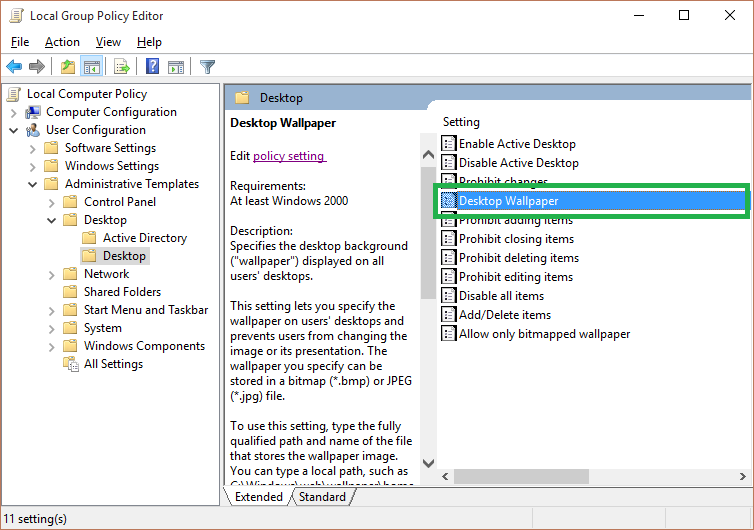
Task: Select Prohibit closing items setting
Action: [516, 239]
